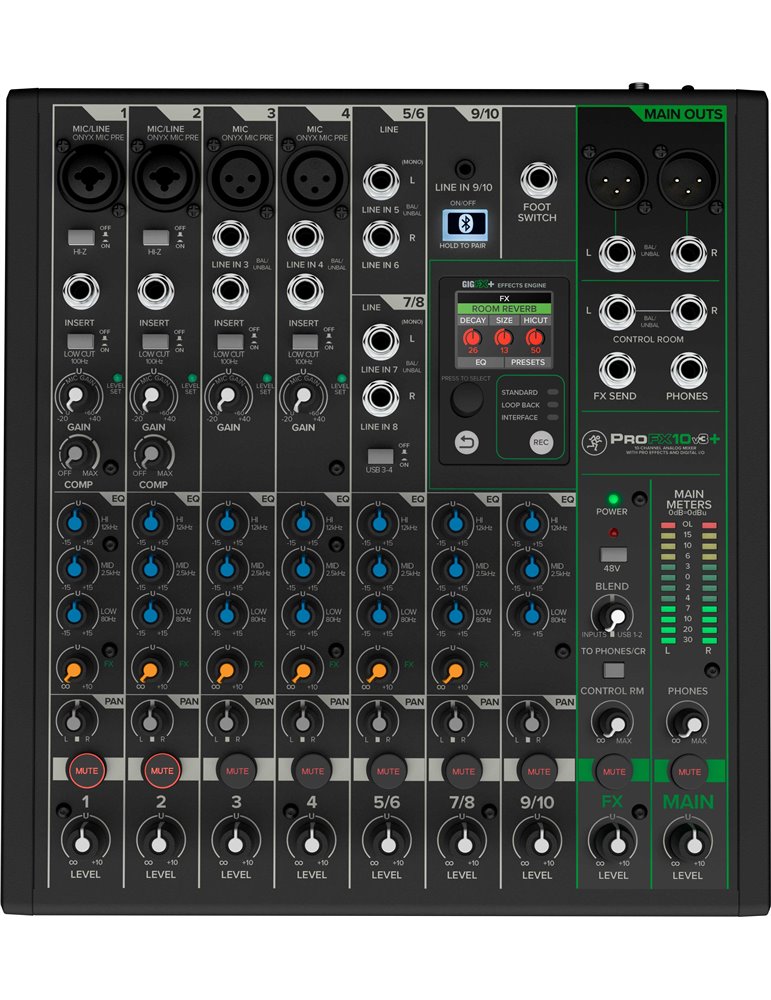Select the DECAY parameter on the display
Screen dimensions: 771x1000
473,320
